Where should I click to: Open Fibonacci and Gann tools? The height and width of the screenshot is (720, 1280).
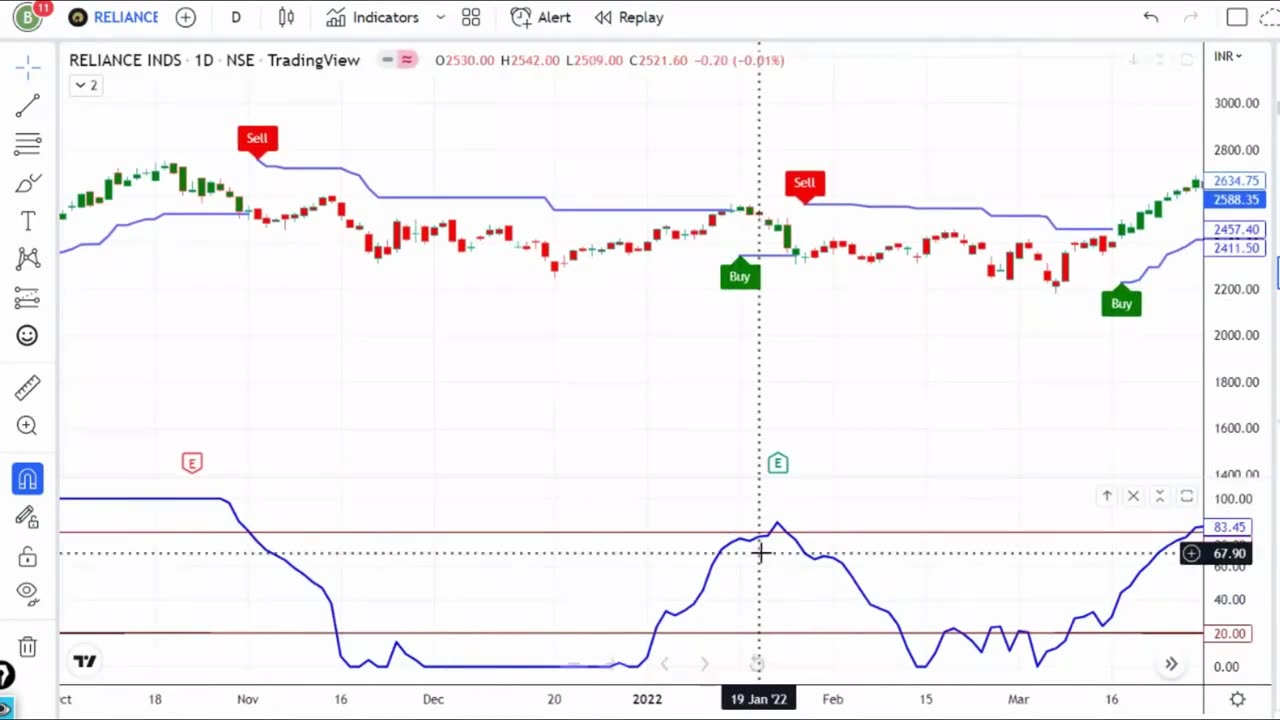[x=28, y=144]
